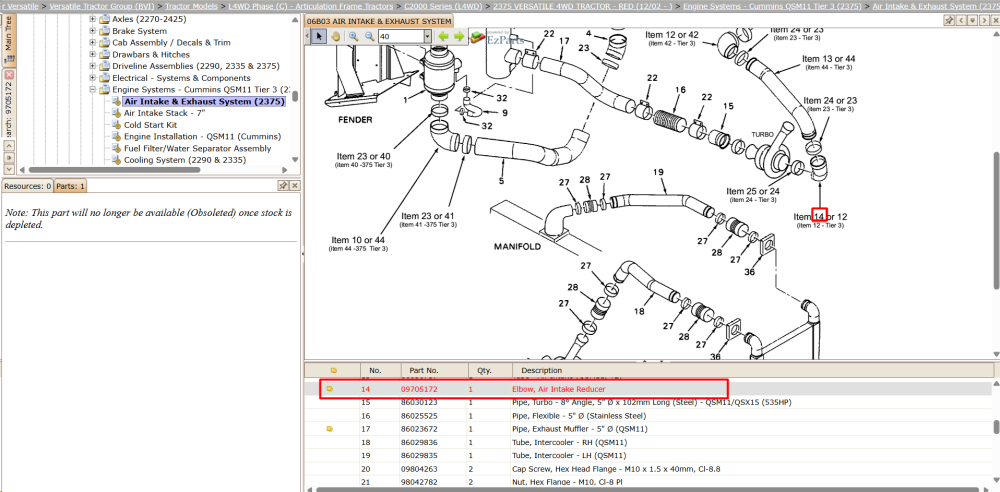Open Cooling System (2290 & 2335) item
1000x492 pixels.
[x=184, y=160]
